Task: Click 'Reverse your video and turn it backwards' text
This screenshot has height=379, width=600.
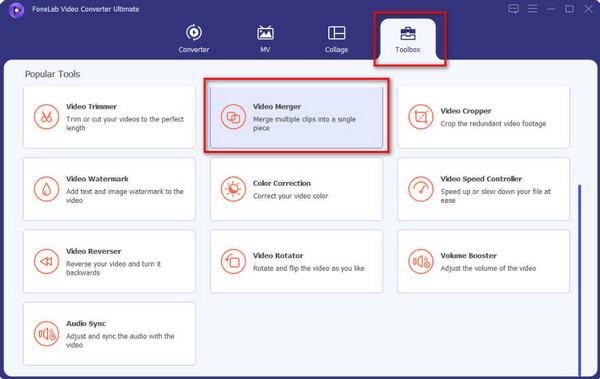Action: point(113,268)
